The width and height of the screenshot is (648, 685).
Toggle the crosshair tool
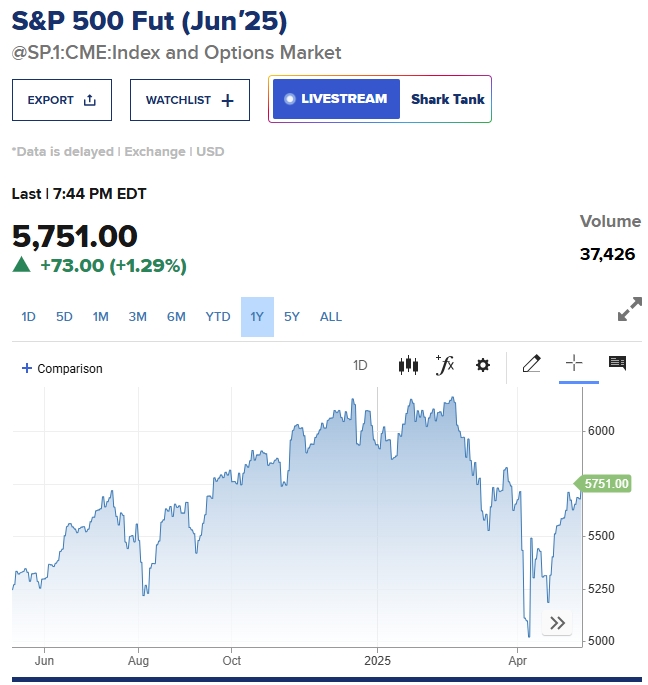pyautogui.click(x=574, y=363)
